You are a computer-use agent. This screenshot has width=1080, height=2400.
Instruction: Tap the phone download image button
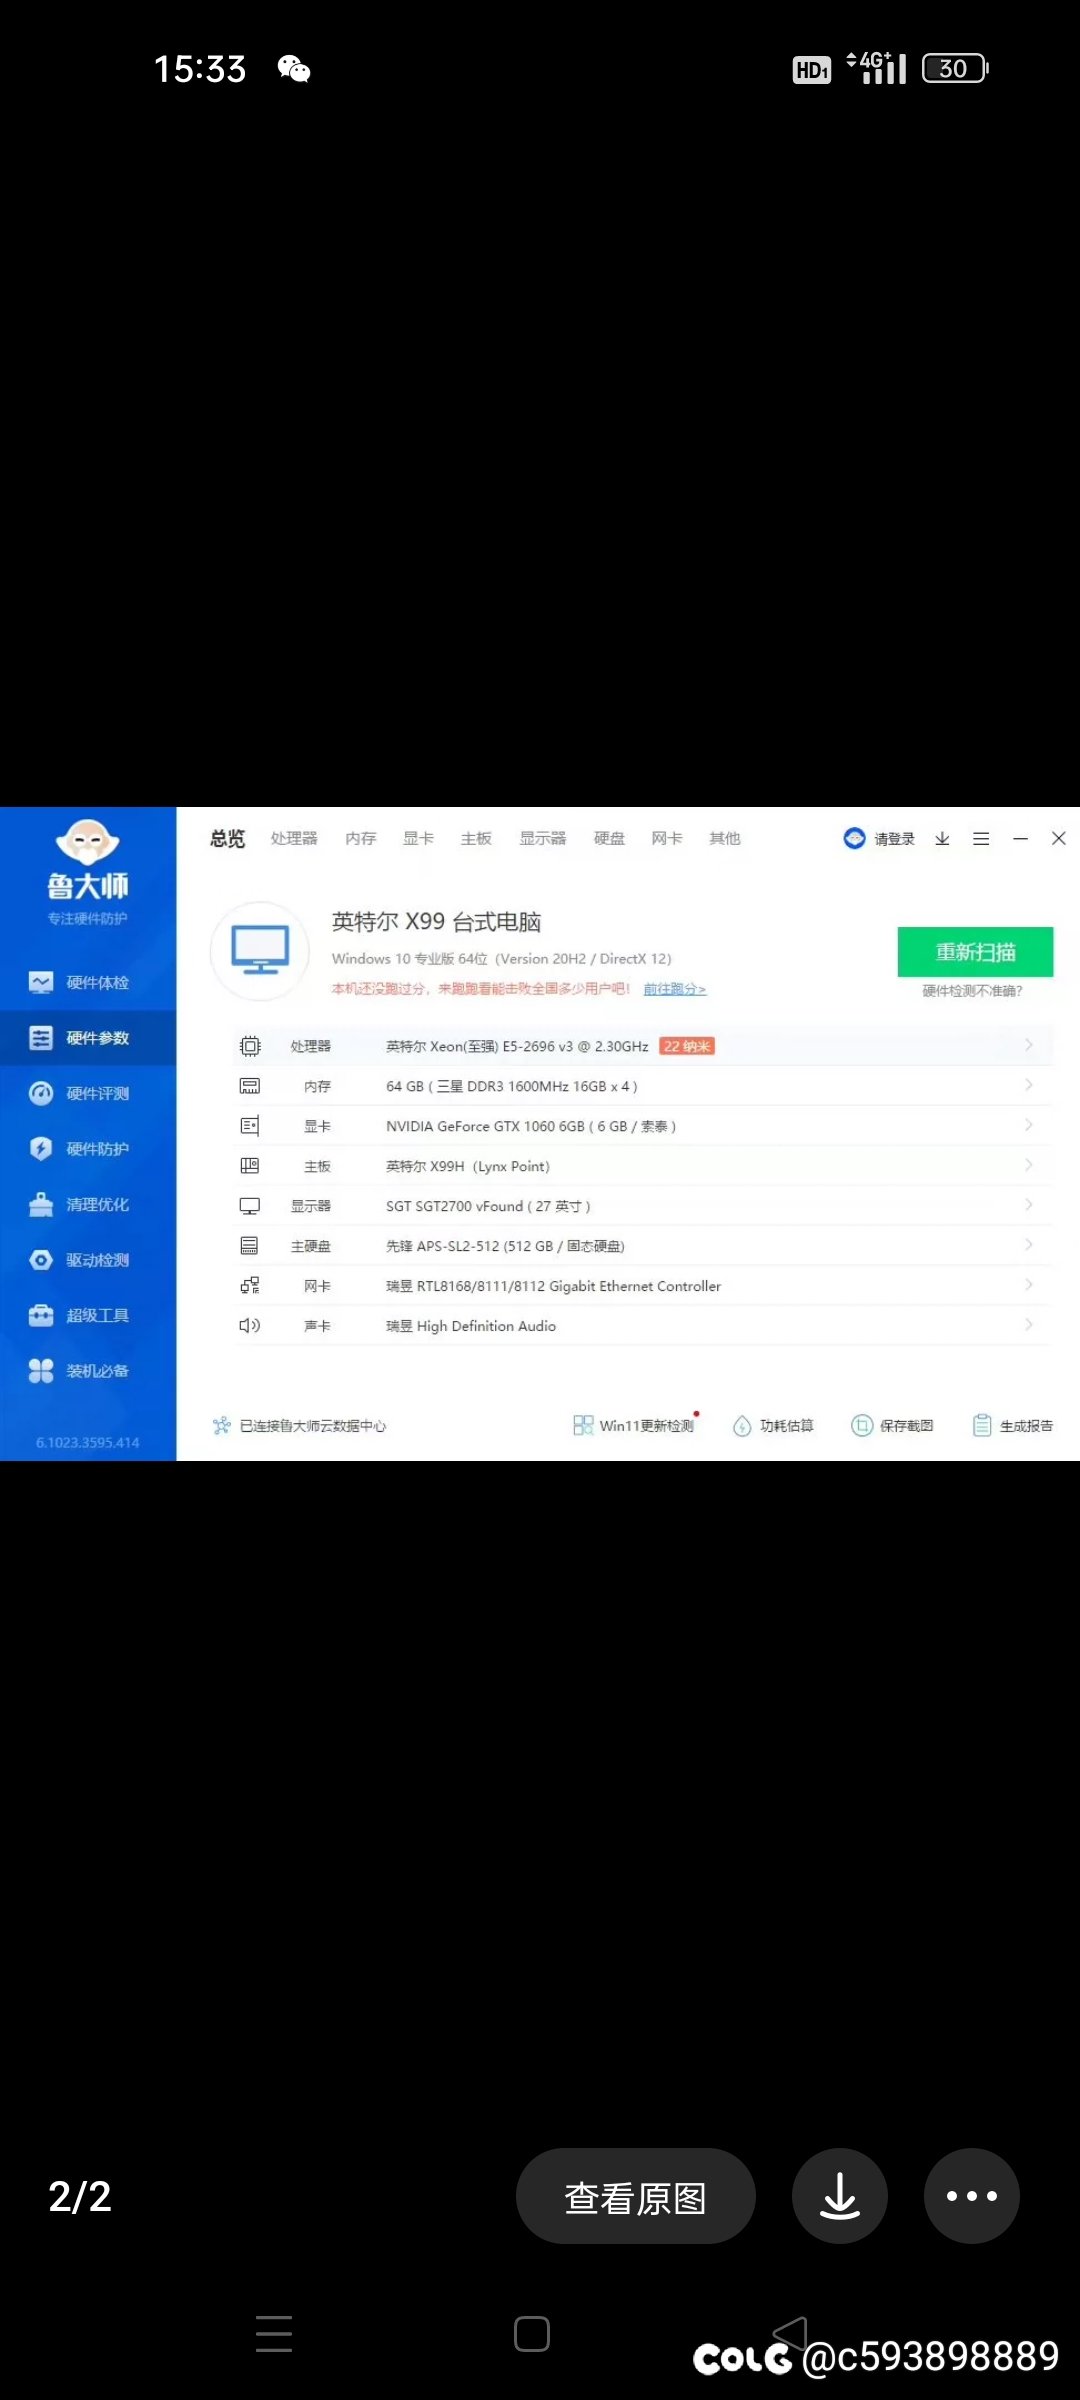[x=840, y=2196]
